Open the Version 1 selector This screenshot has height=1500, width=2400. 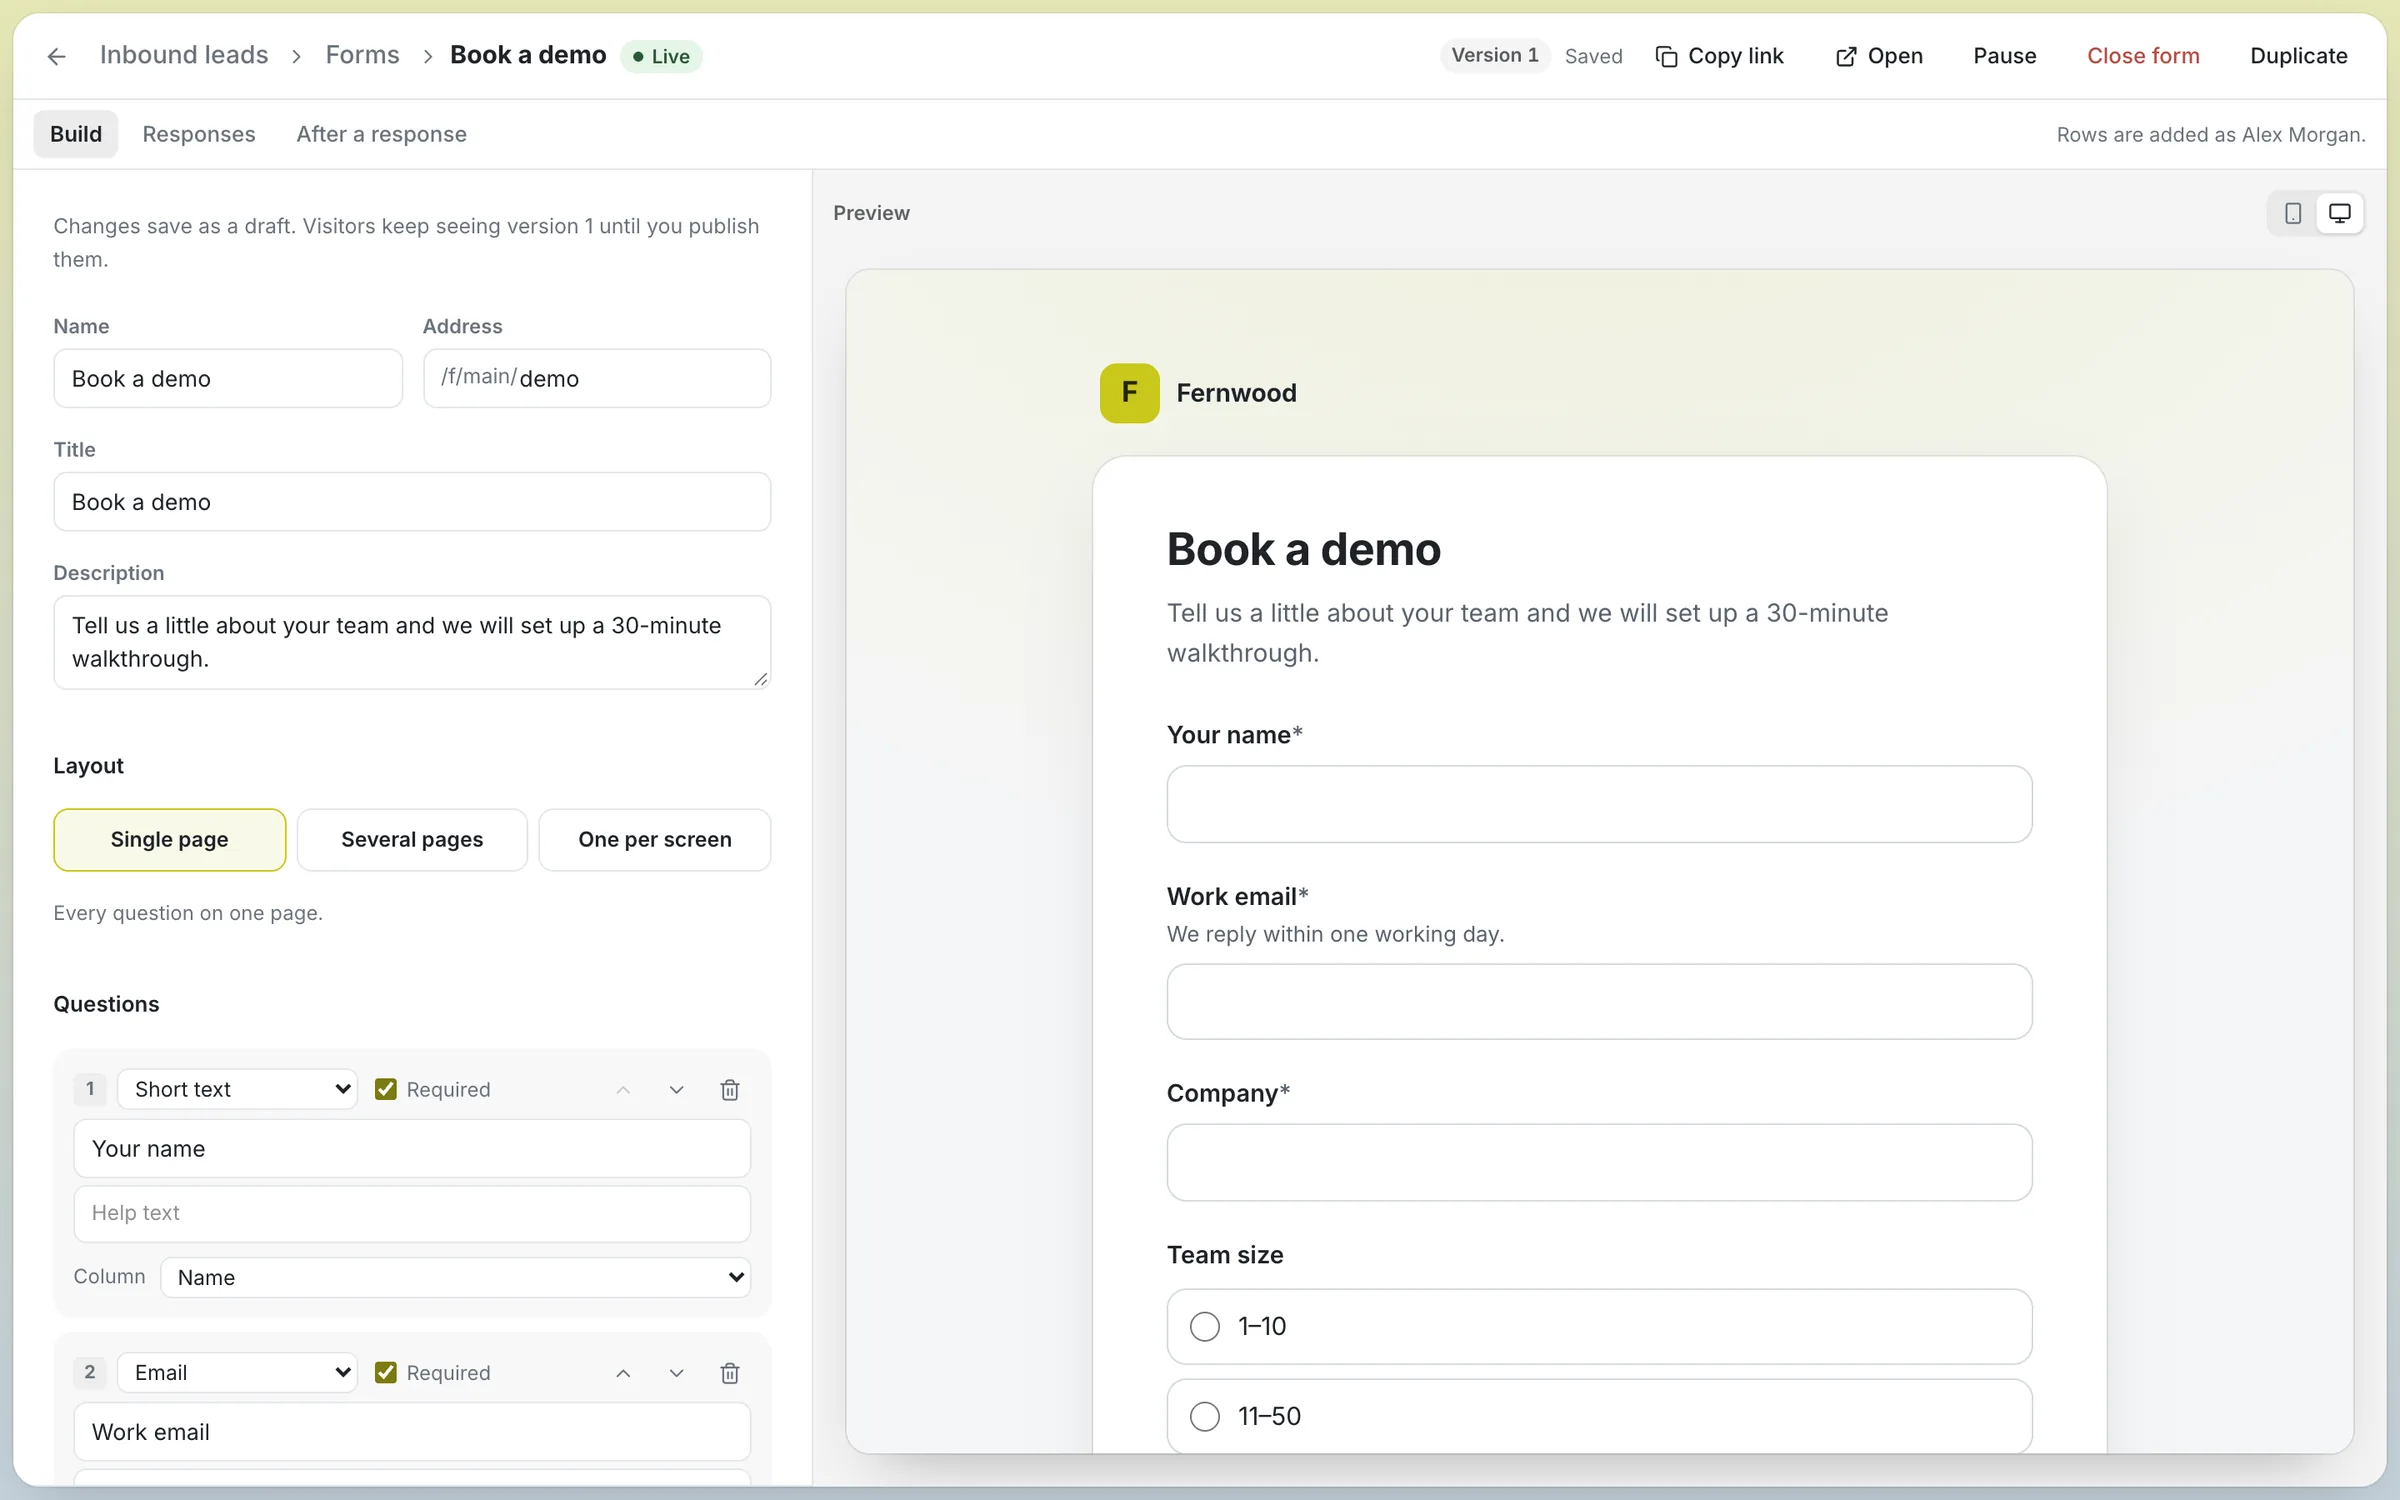tap(1495, 55)
